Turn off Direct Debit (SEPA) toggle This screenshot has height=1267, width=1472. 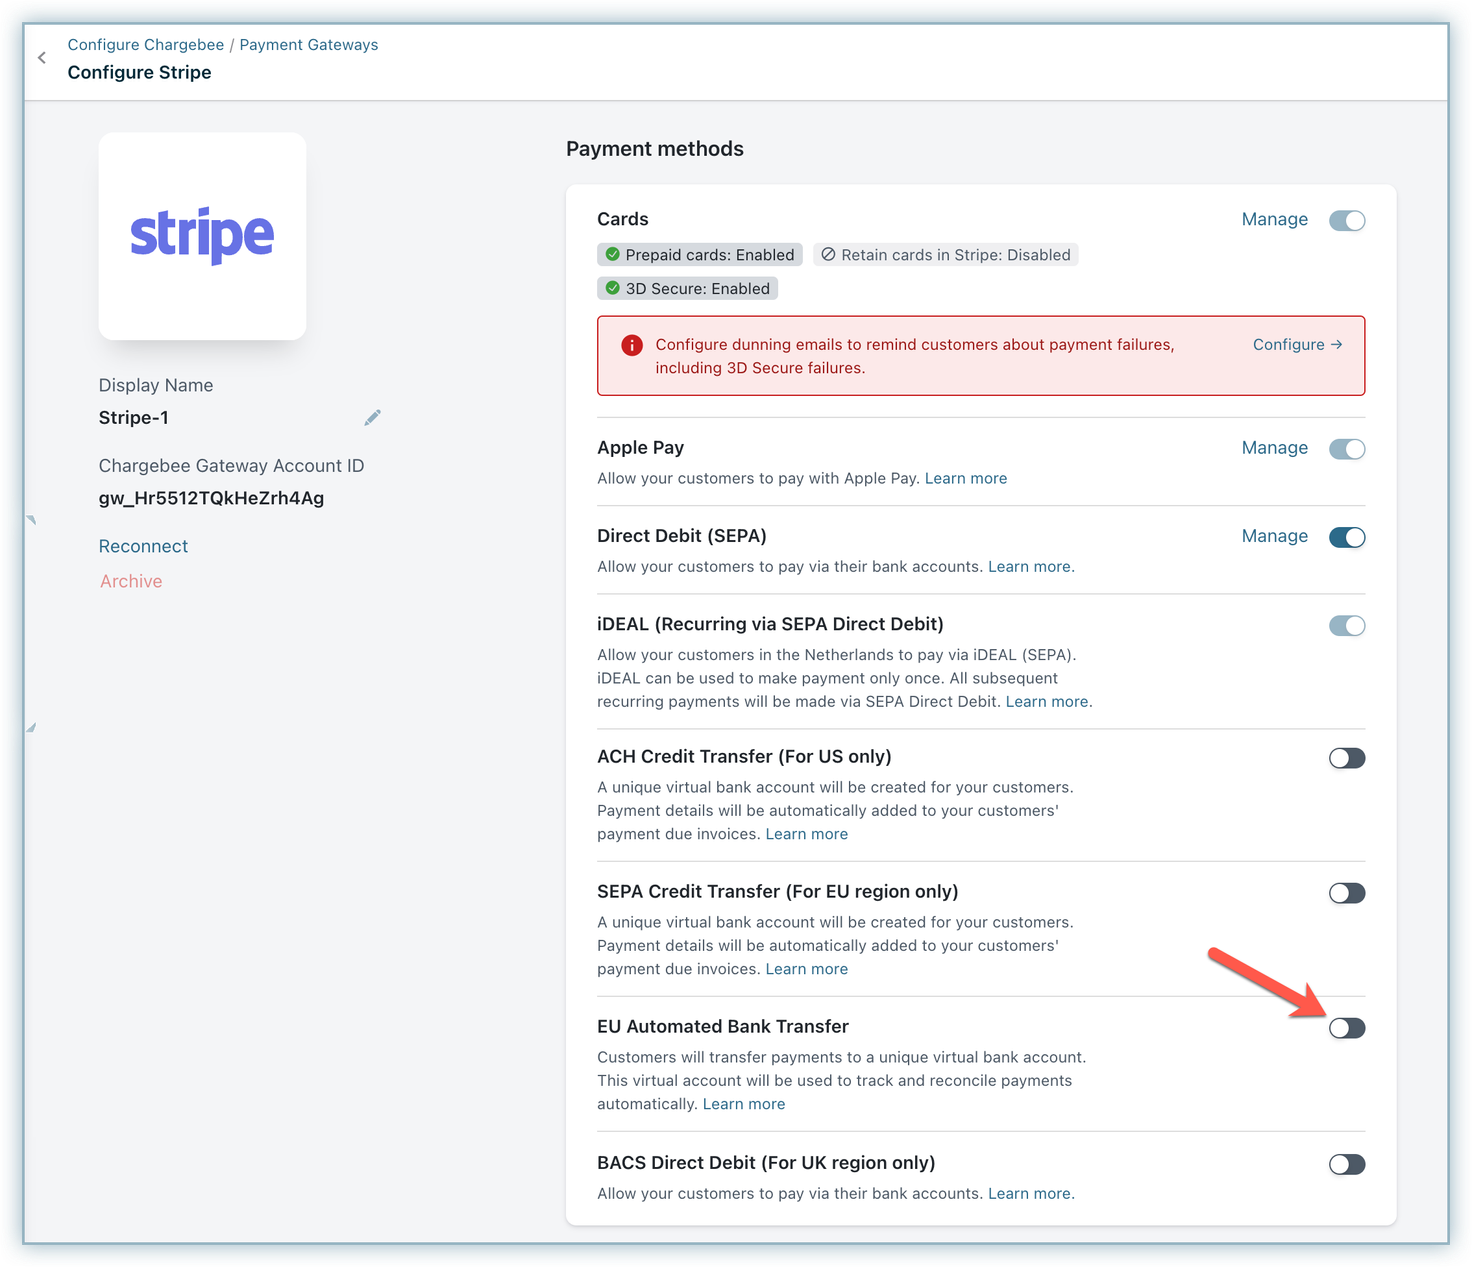pos(1346,537)
